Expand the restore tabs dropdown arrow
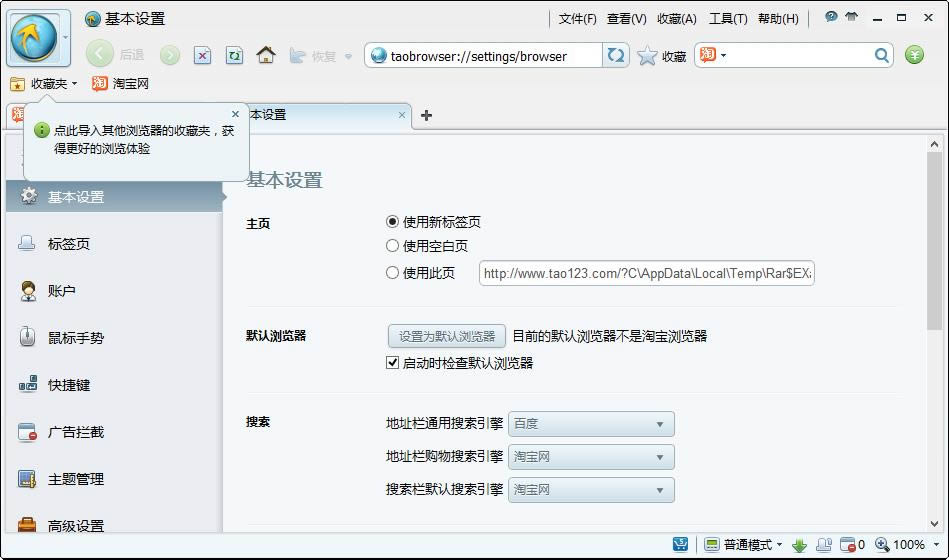Image resolution: width=949 pixels, height=560 pixels. [x=349, y=56]
